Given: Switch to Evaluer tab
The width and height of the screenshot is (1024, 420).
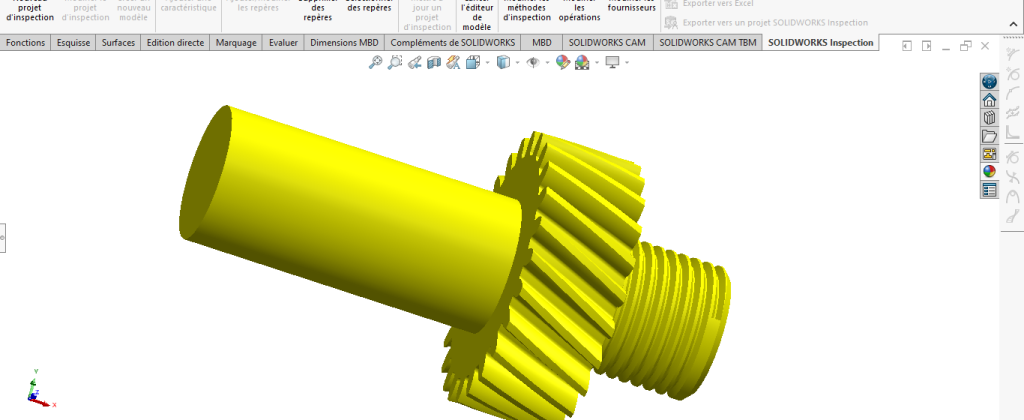Looking at the screenshot, I should tap(283, 42).
